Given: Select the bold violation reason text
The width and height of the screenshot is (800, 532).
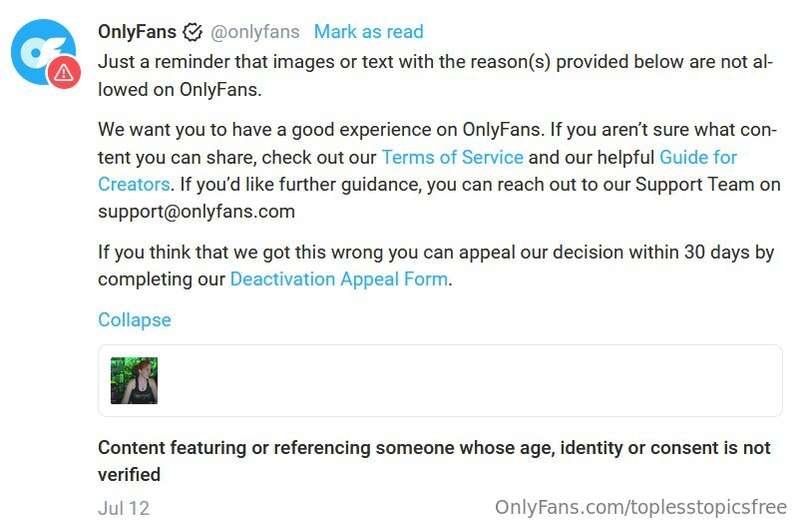Looking at the screenshot, I should 434,461.
